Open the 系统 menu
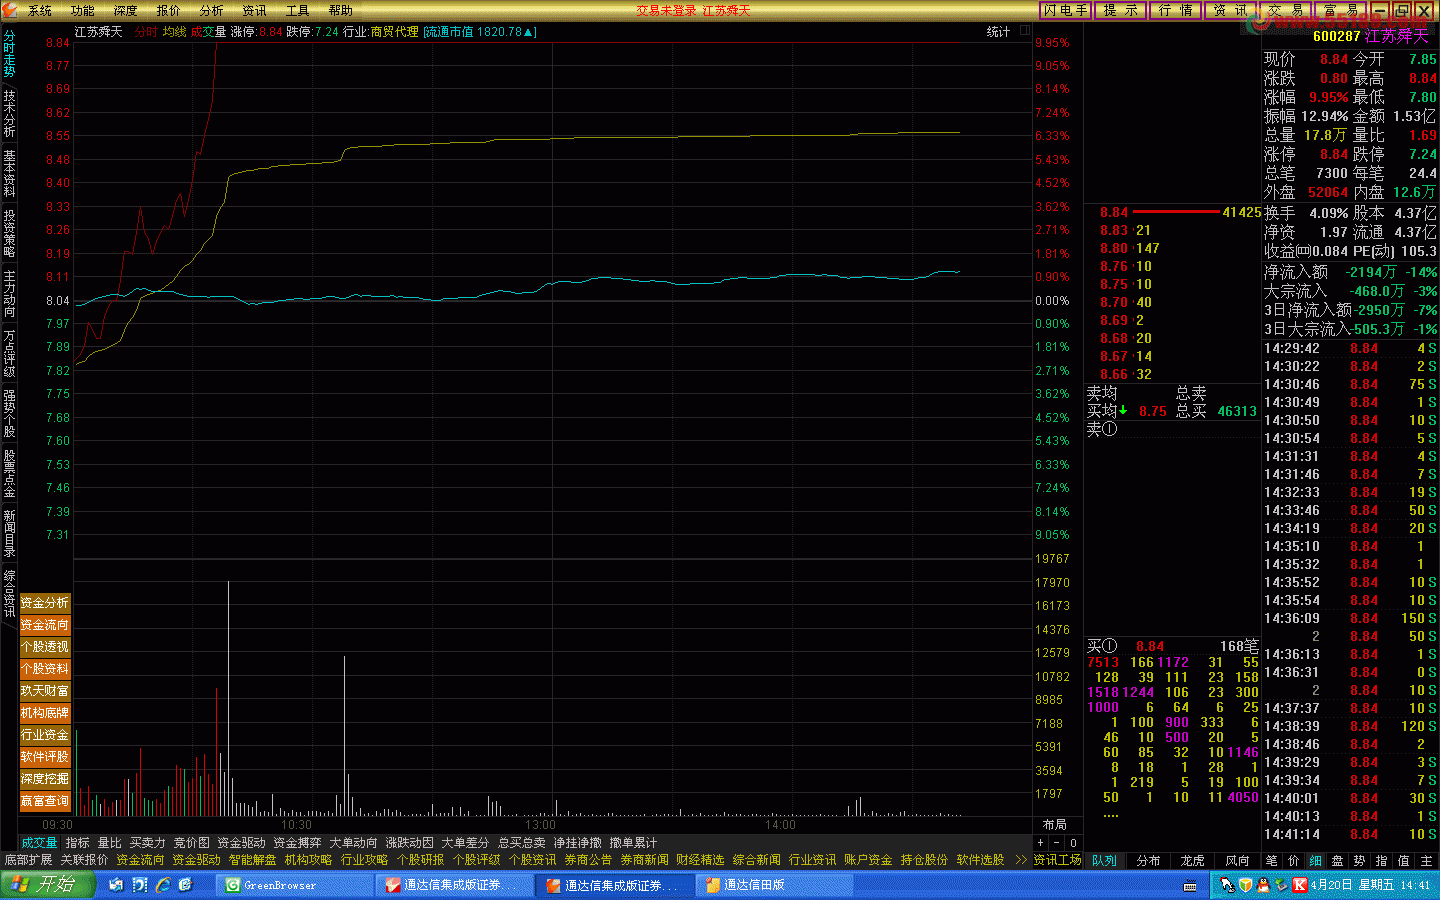The width and height of the screenshot is (1440, 900). coord(40,10)
